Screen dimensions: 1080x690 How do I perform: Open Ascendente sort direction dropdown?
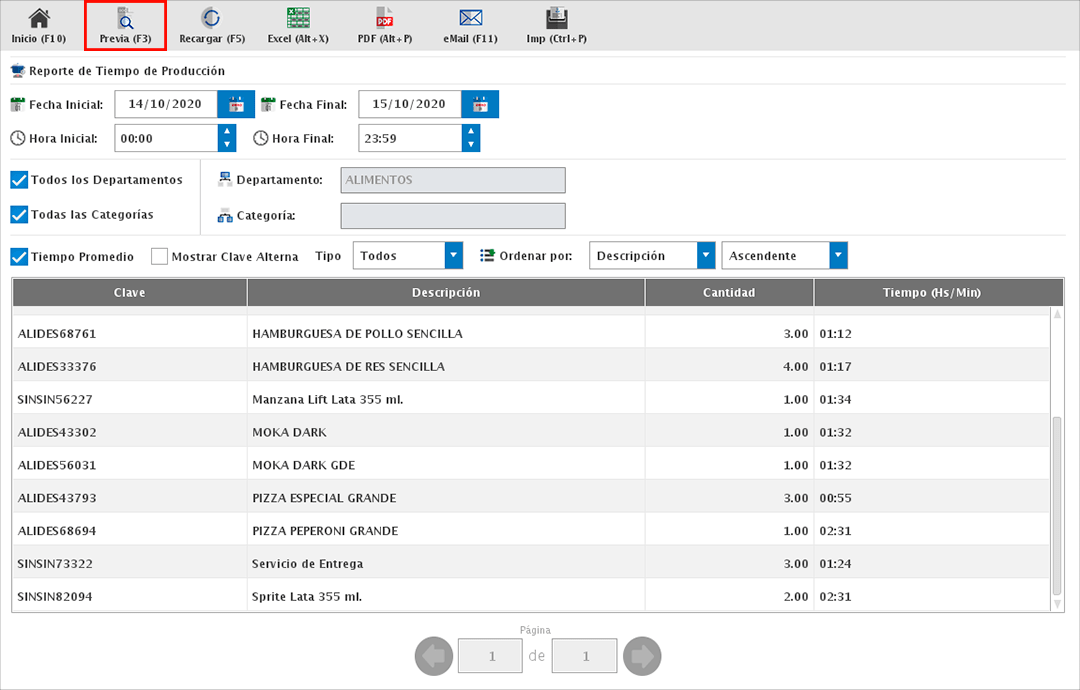838,256
